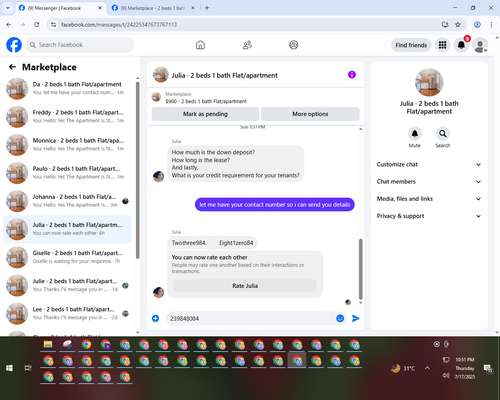Open Chrome three-dot menu

tap(491, 25)
